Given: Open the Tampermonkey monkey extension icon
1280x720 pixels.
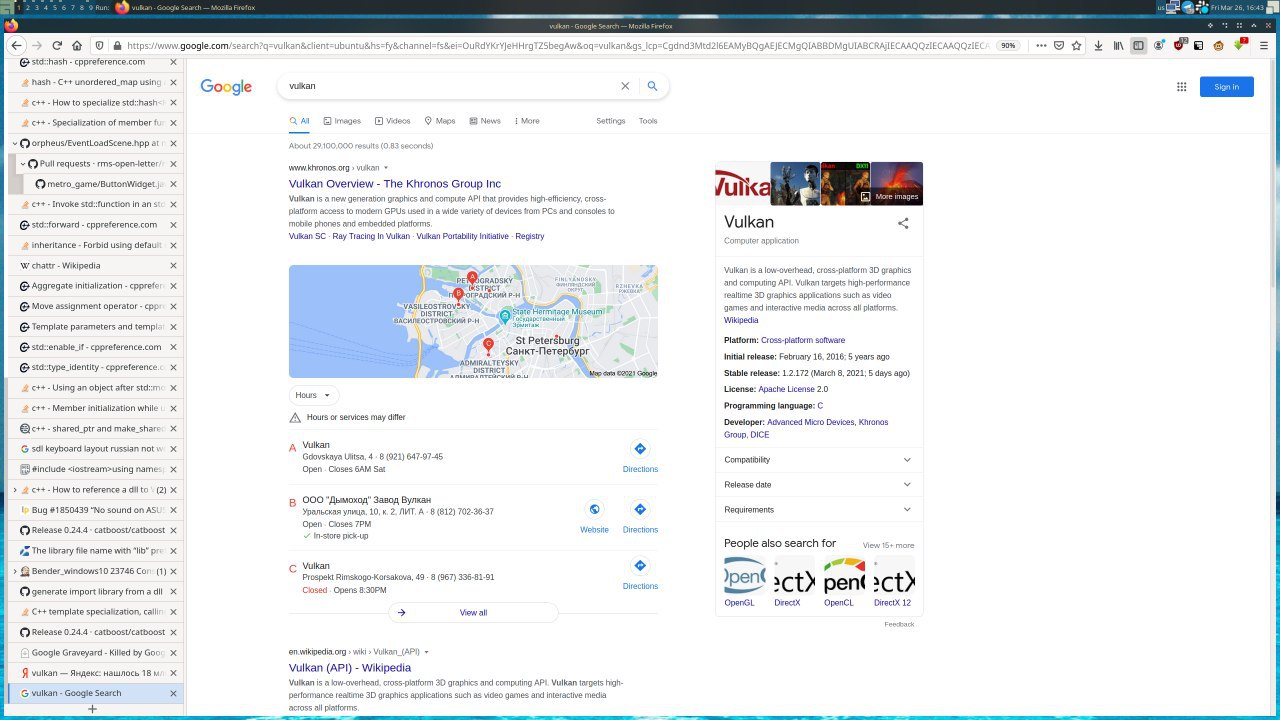Looking at the screenshot, I should (x=1219, y=45).
